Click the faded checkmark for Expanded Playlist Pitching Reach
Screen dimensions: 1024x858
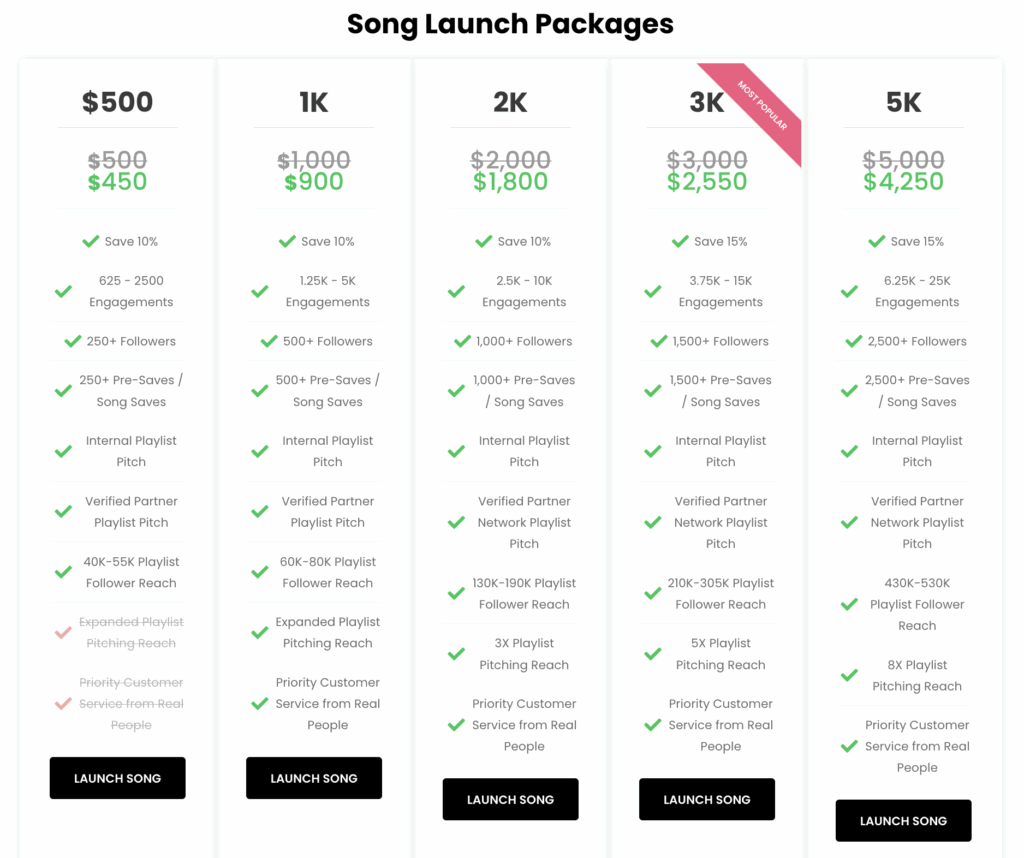63,633
